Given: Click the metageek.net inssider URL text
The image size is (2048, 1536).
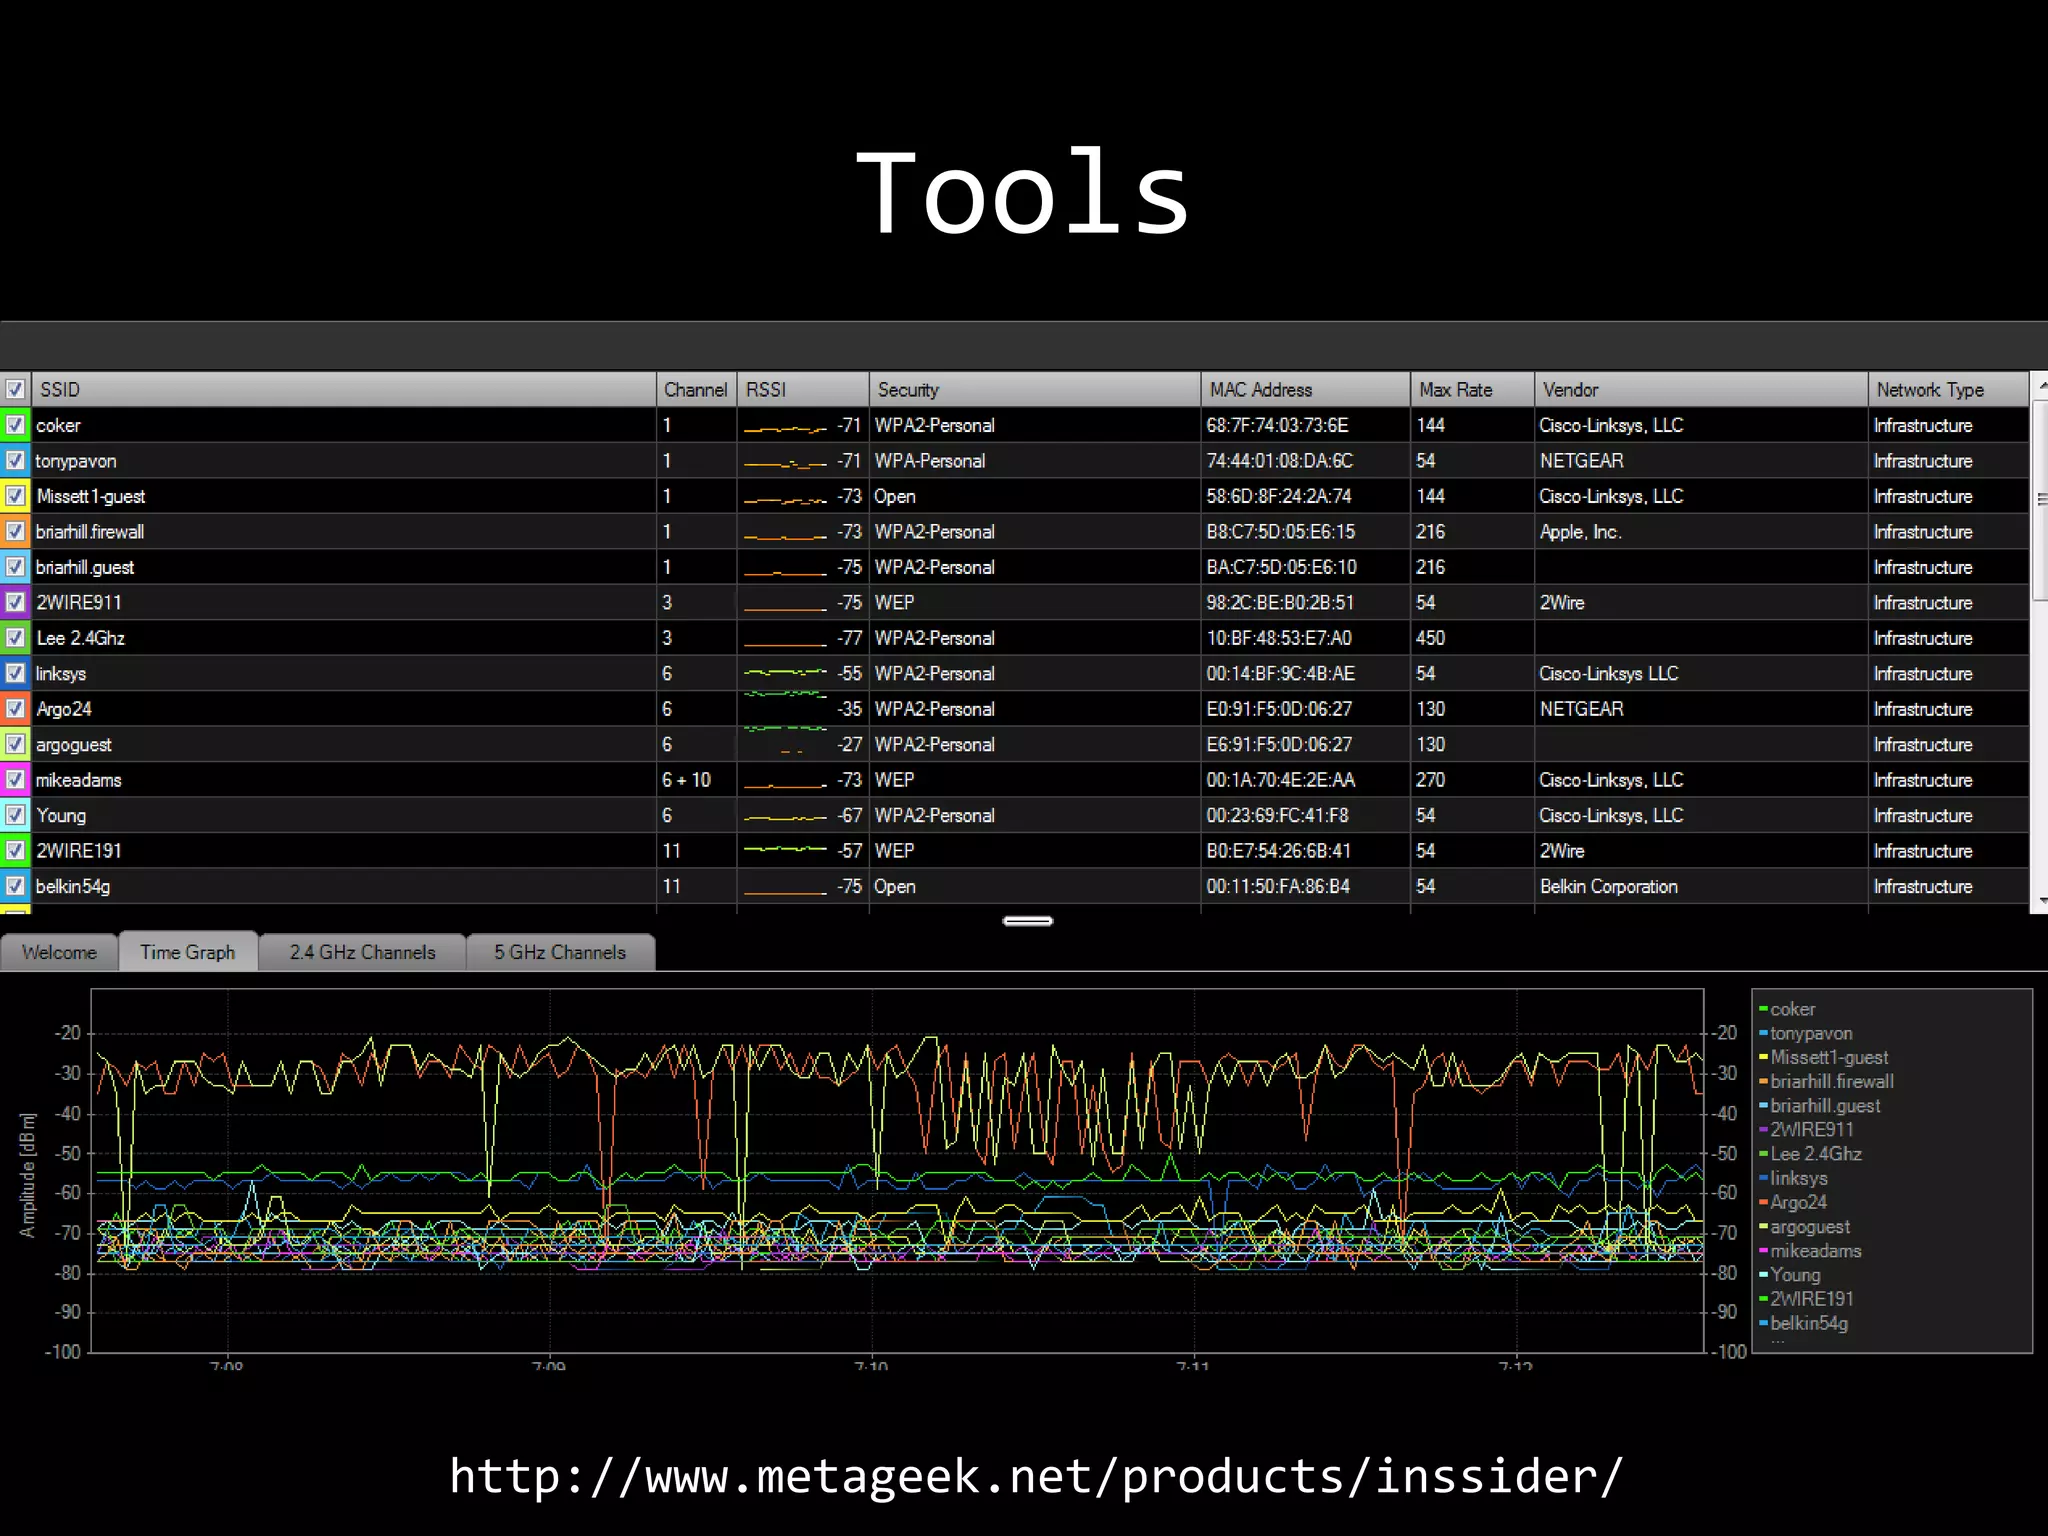Looking at the screenshot, I should (1036, 1476).
